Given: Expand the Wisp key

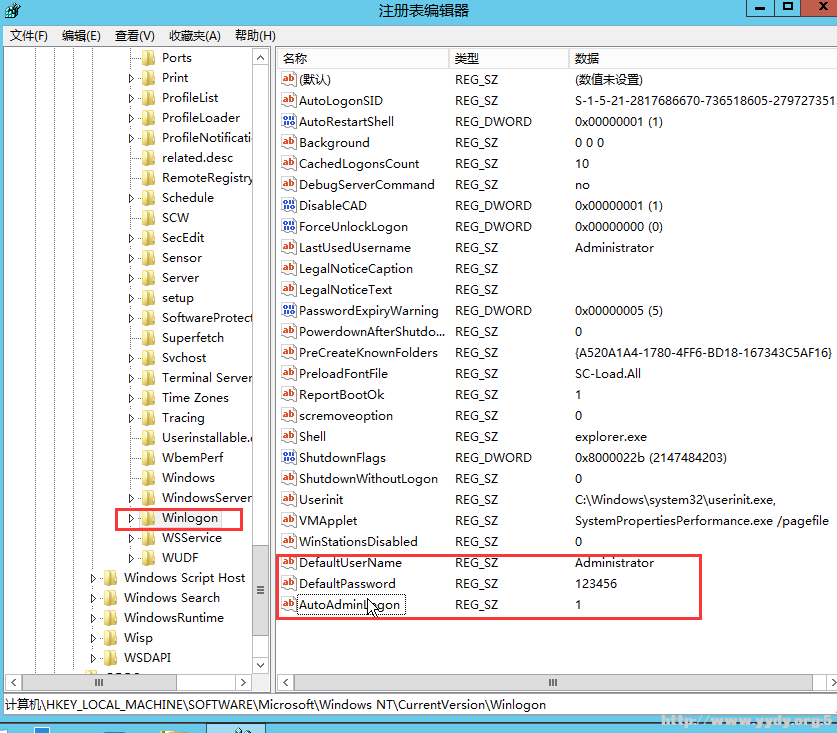Looking at the screenshot, I should pos(93,638).
